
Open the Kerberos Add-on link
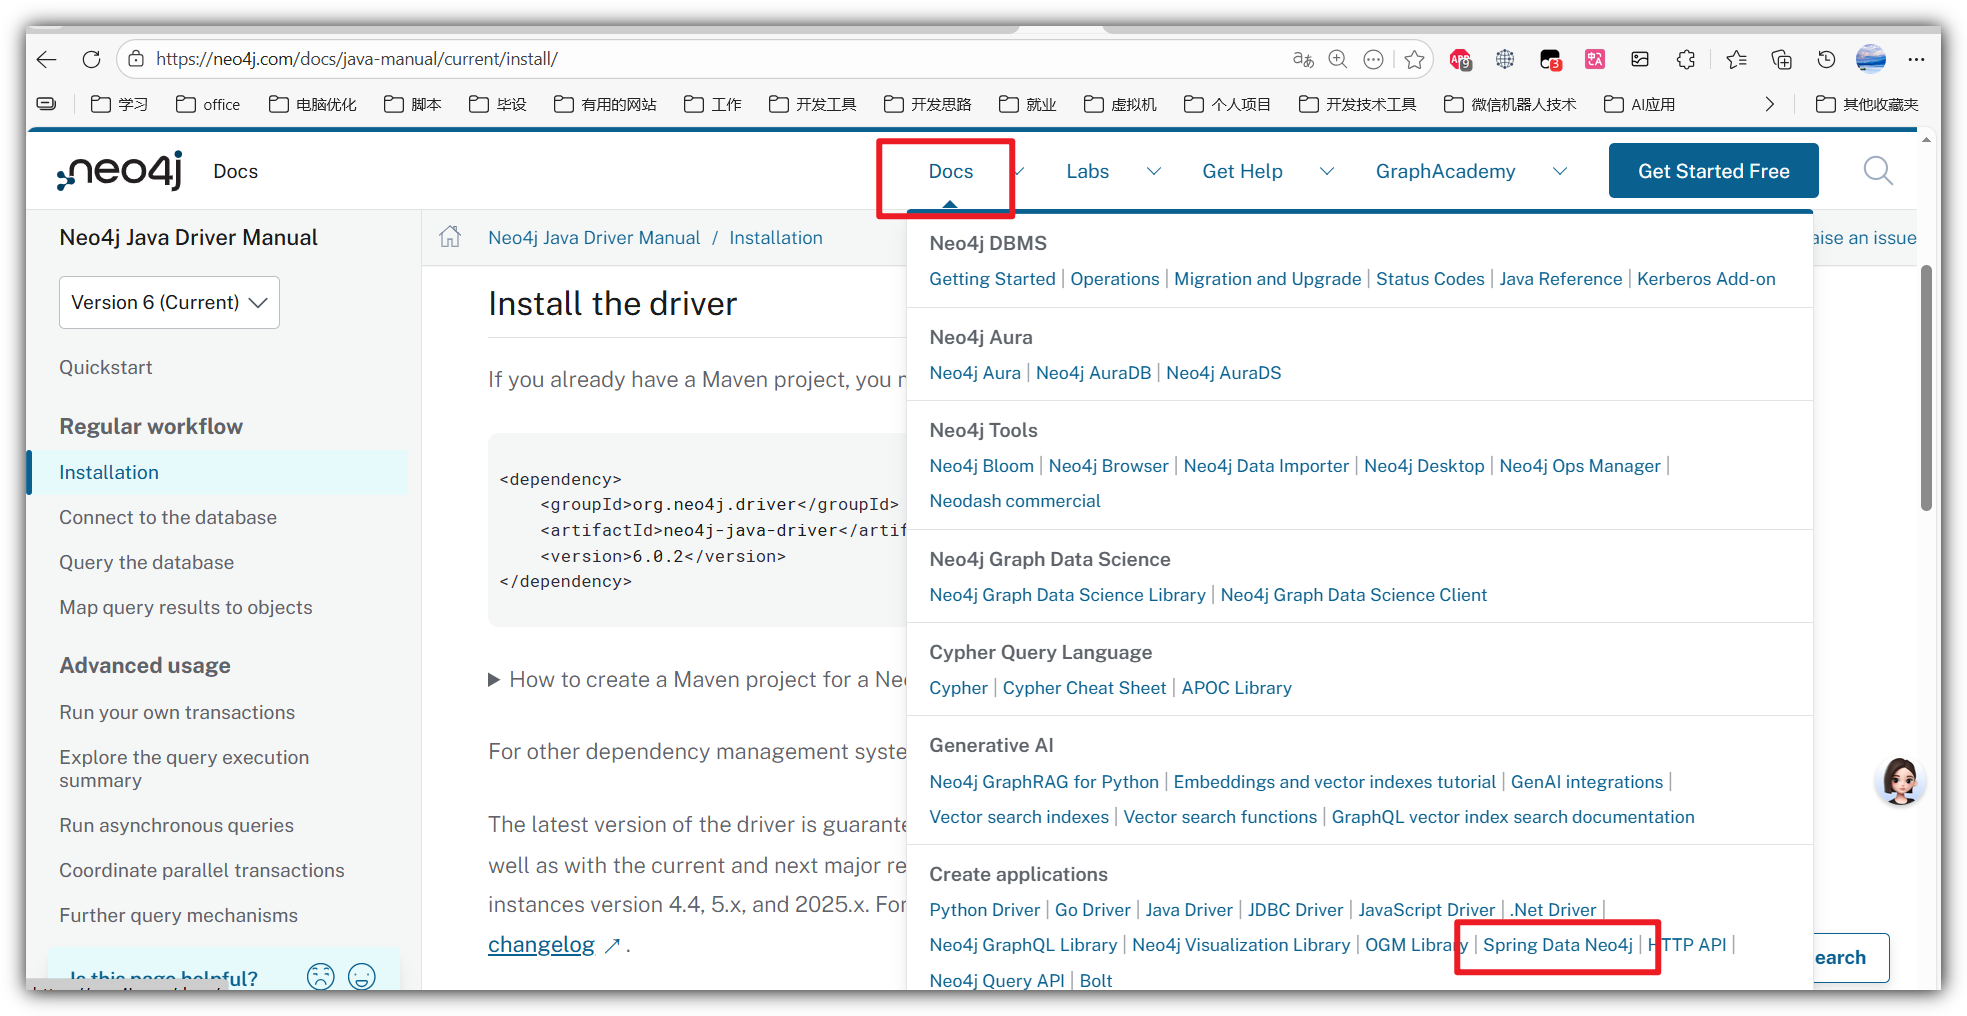pos(1706,279)
